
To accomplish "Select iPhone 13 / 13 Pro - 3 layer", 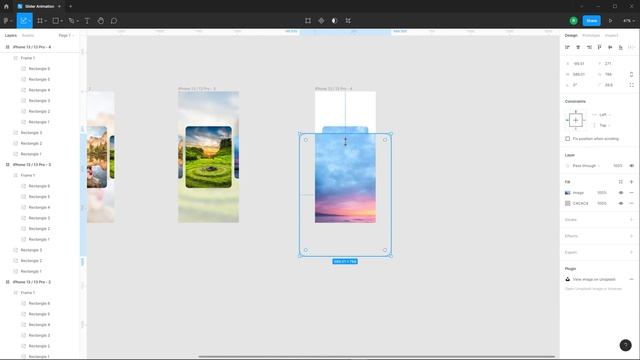I will point(32,164).
